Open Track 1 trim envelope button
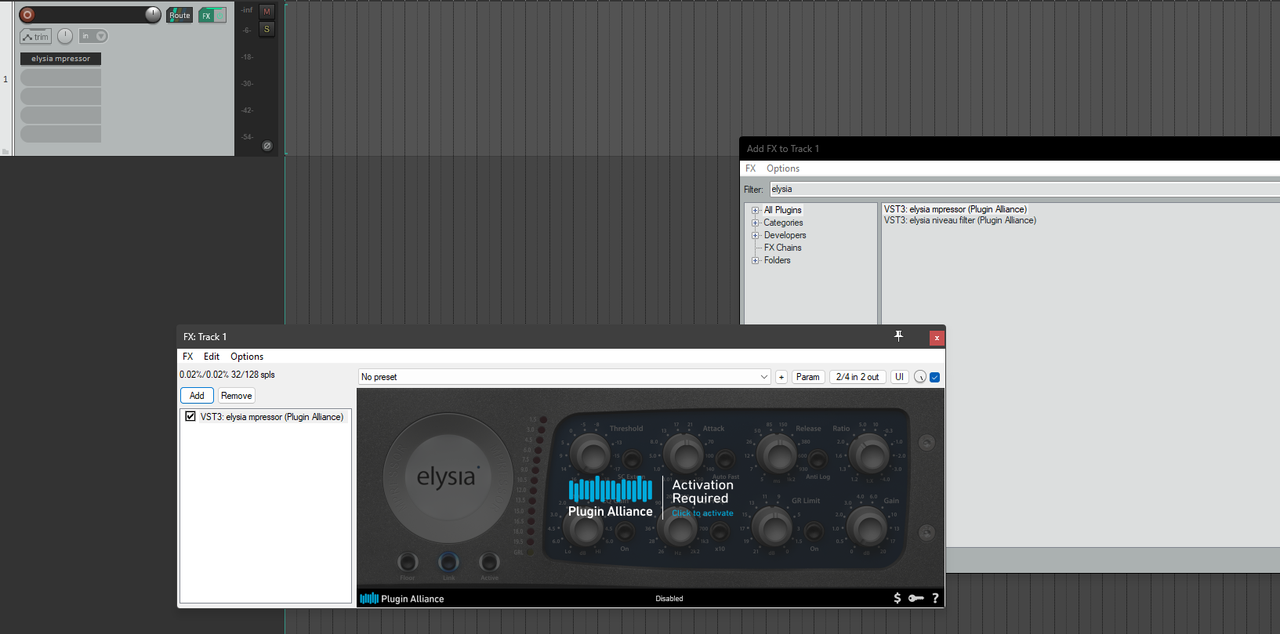 tap(35, 37)
